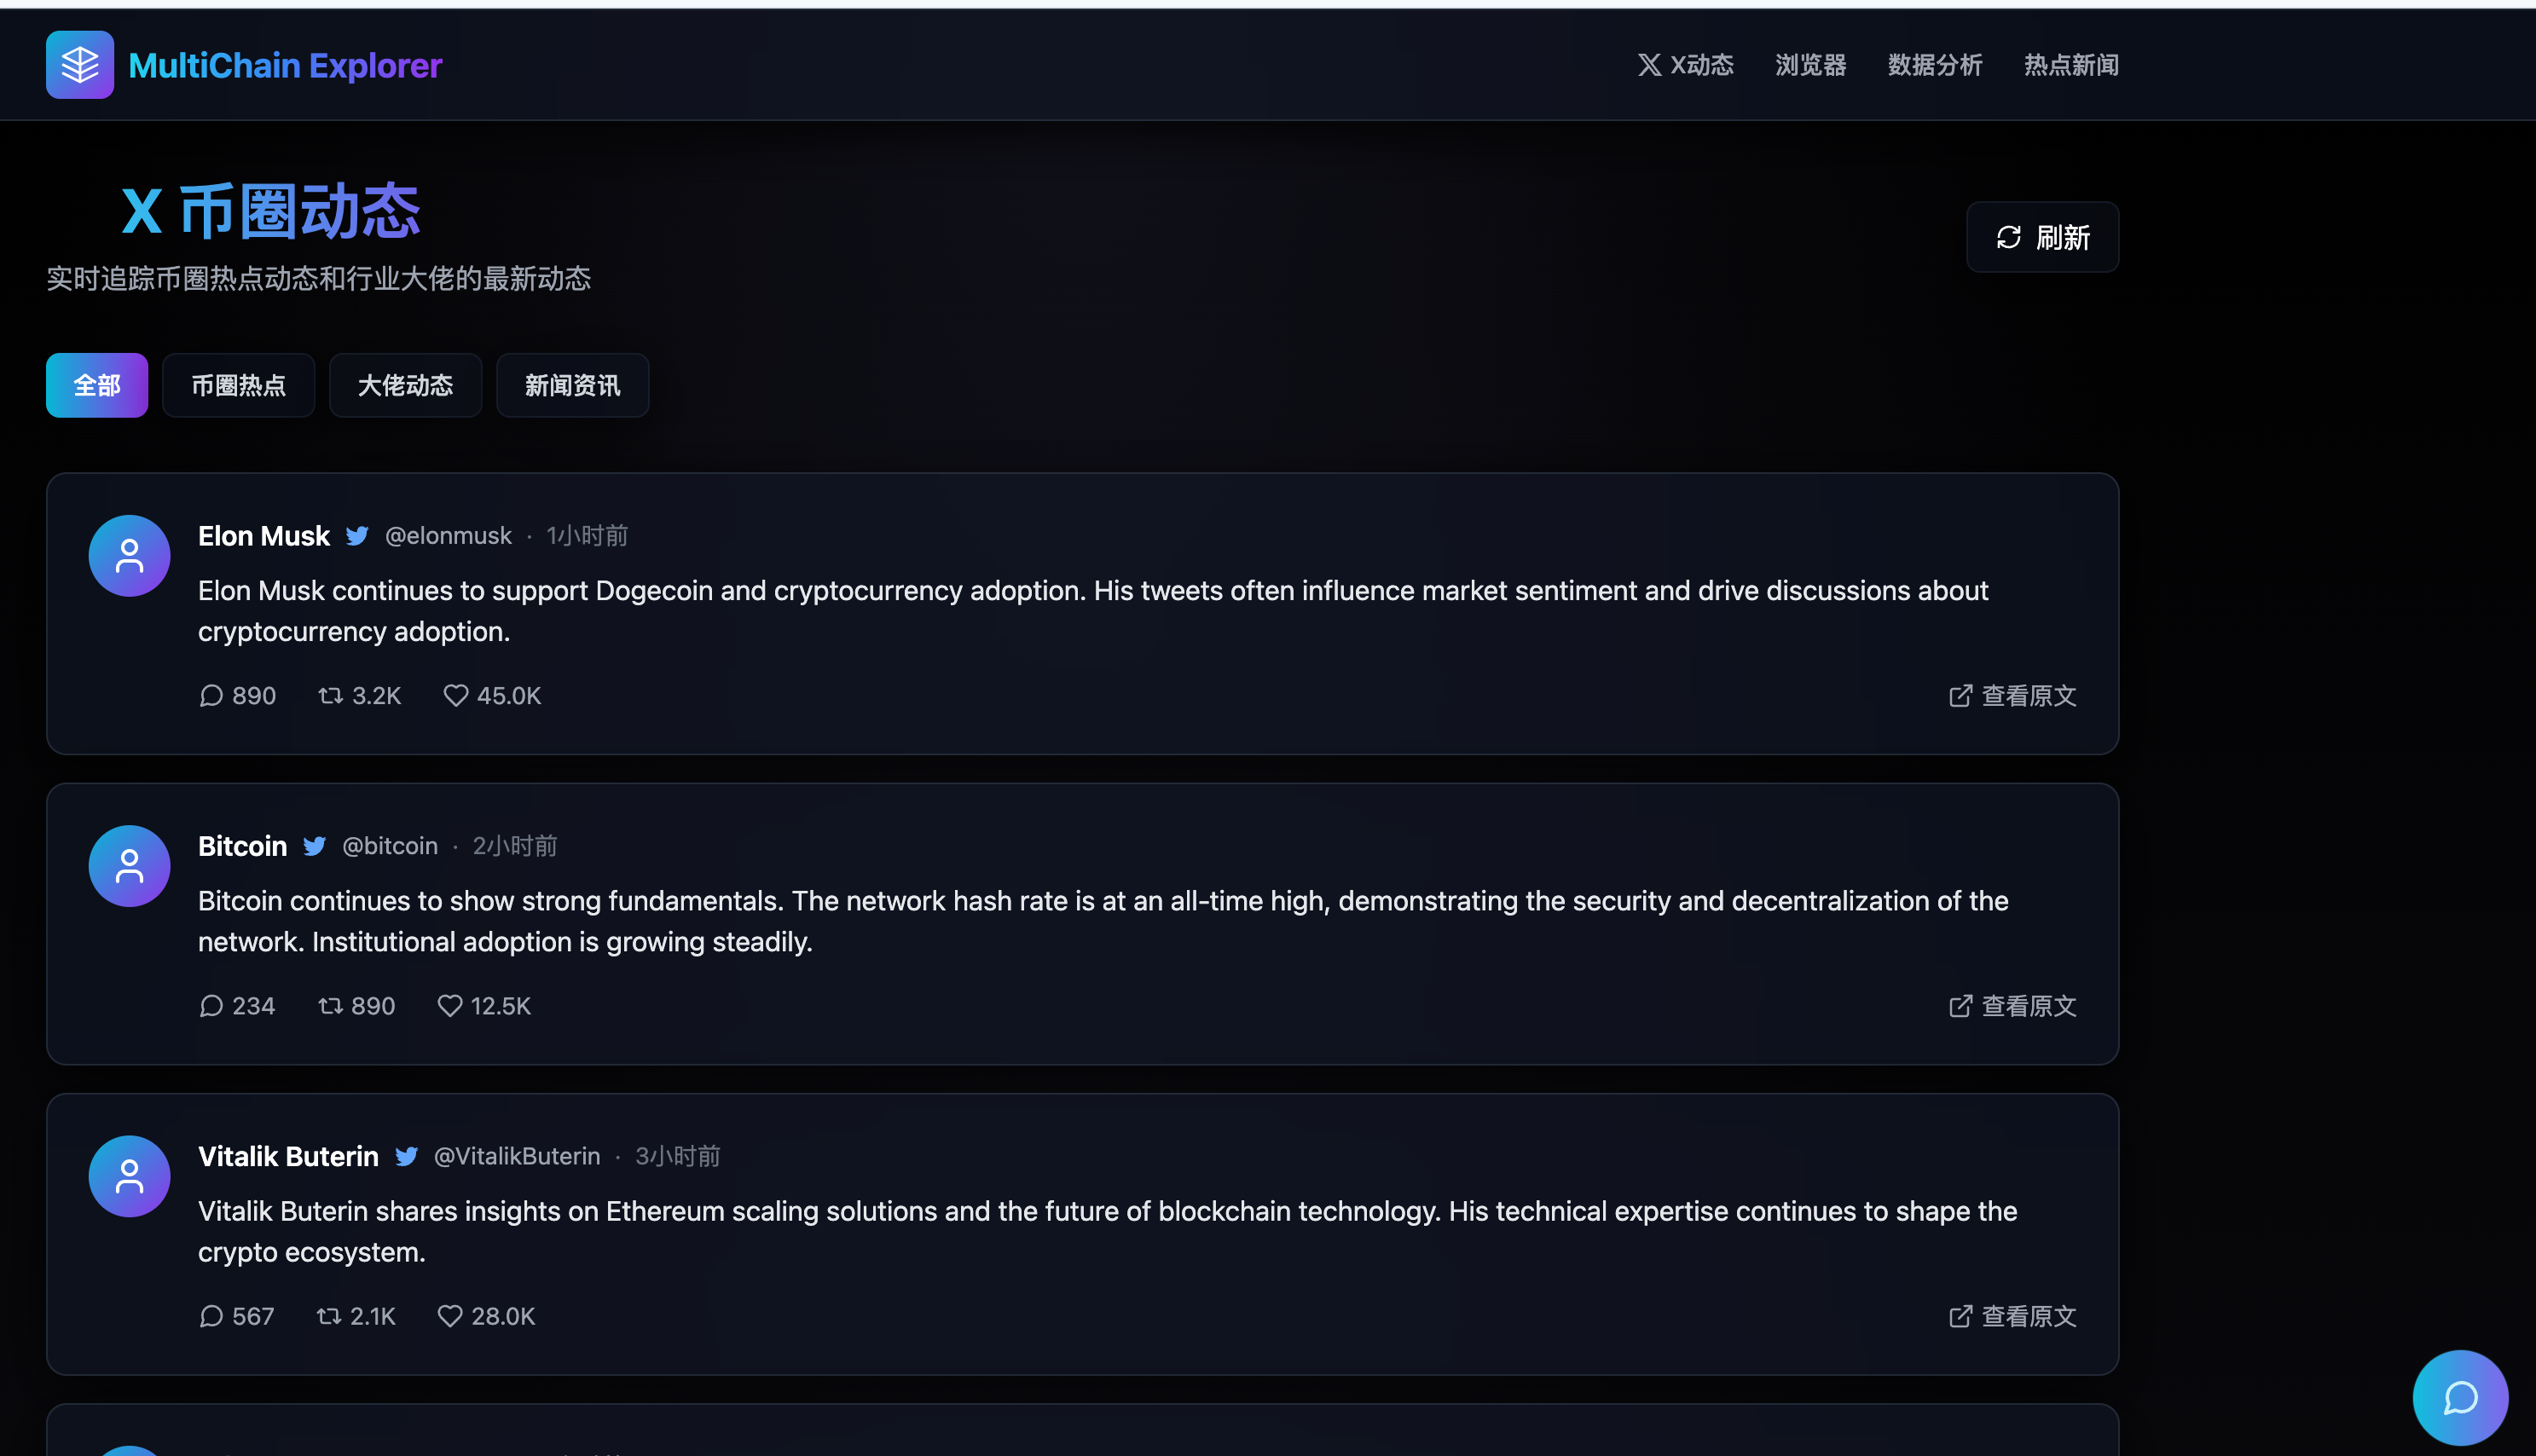Click the like heart on the Bitcoin post

click(450, 1006)
